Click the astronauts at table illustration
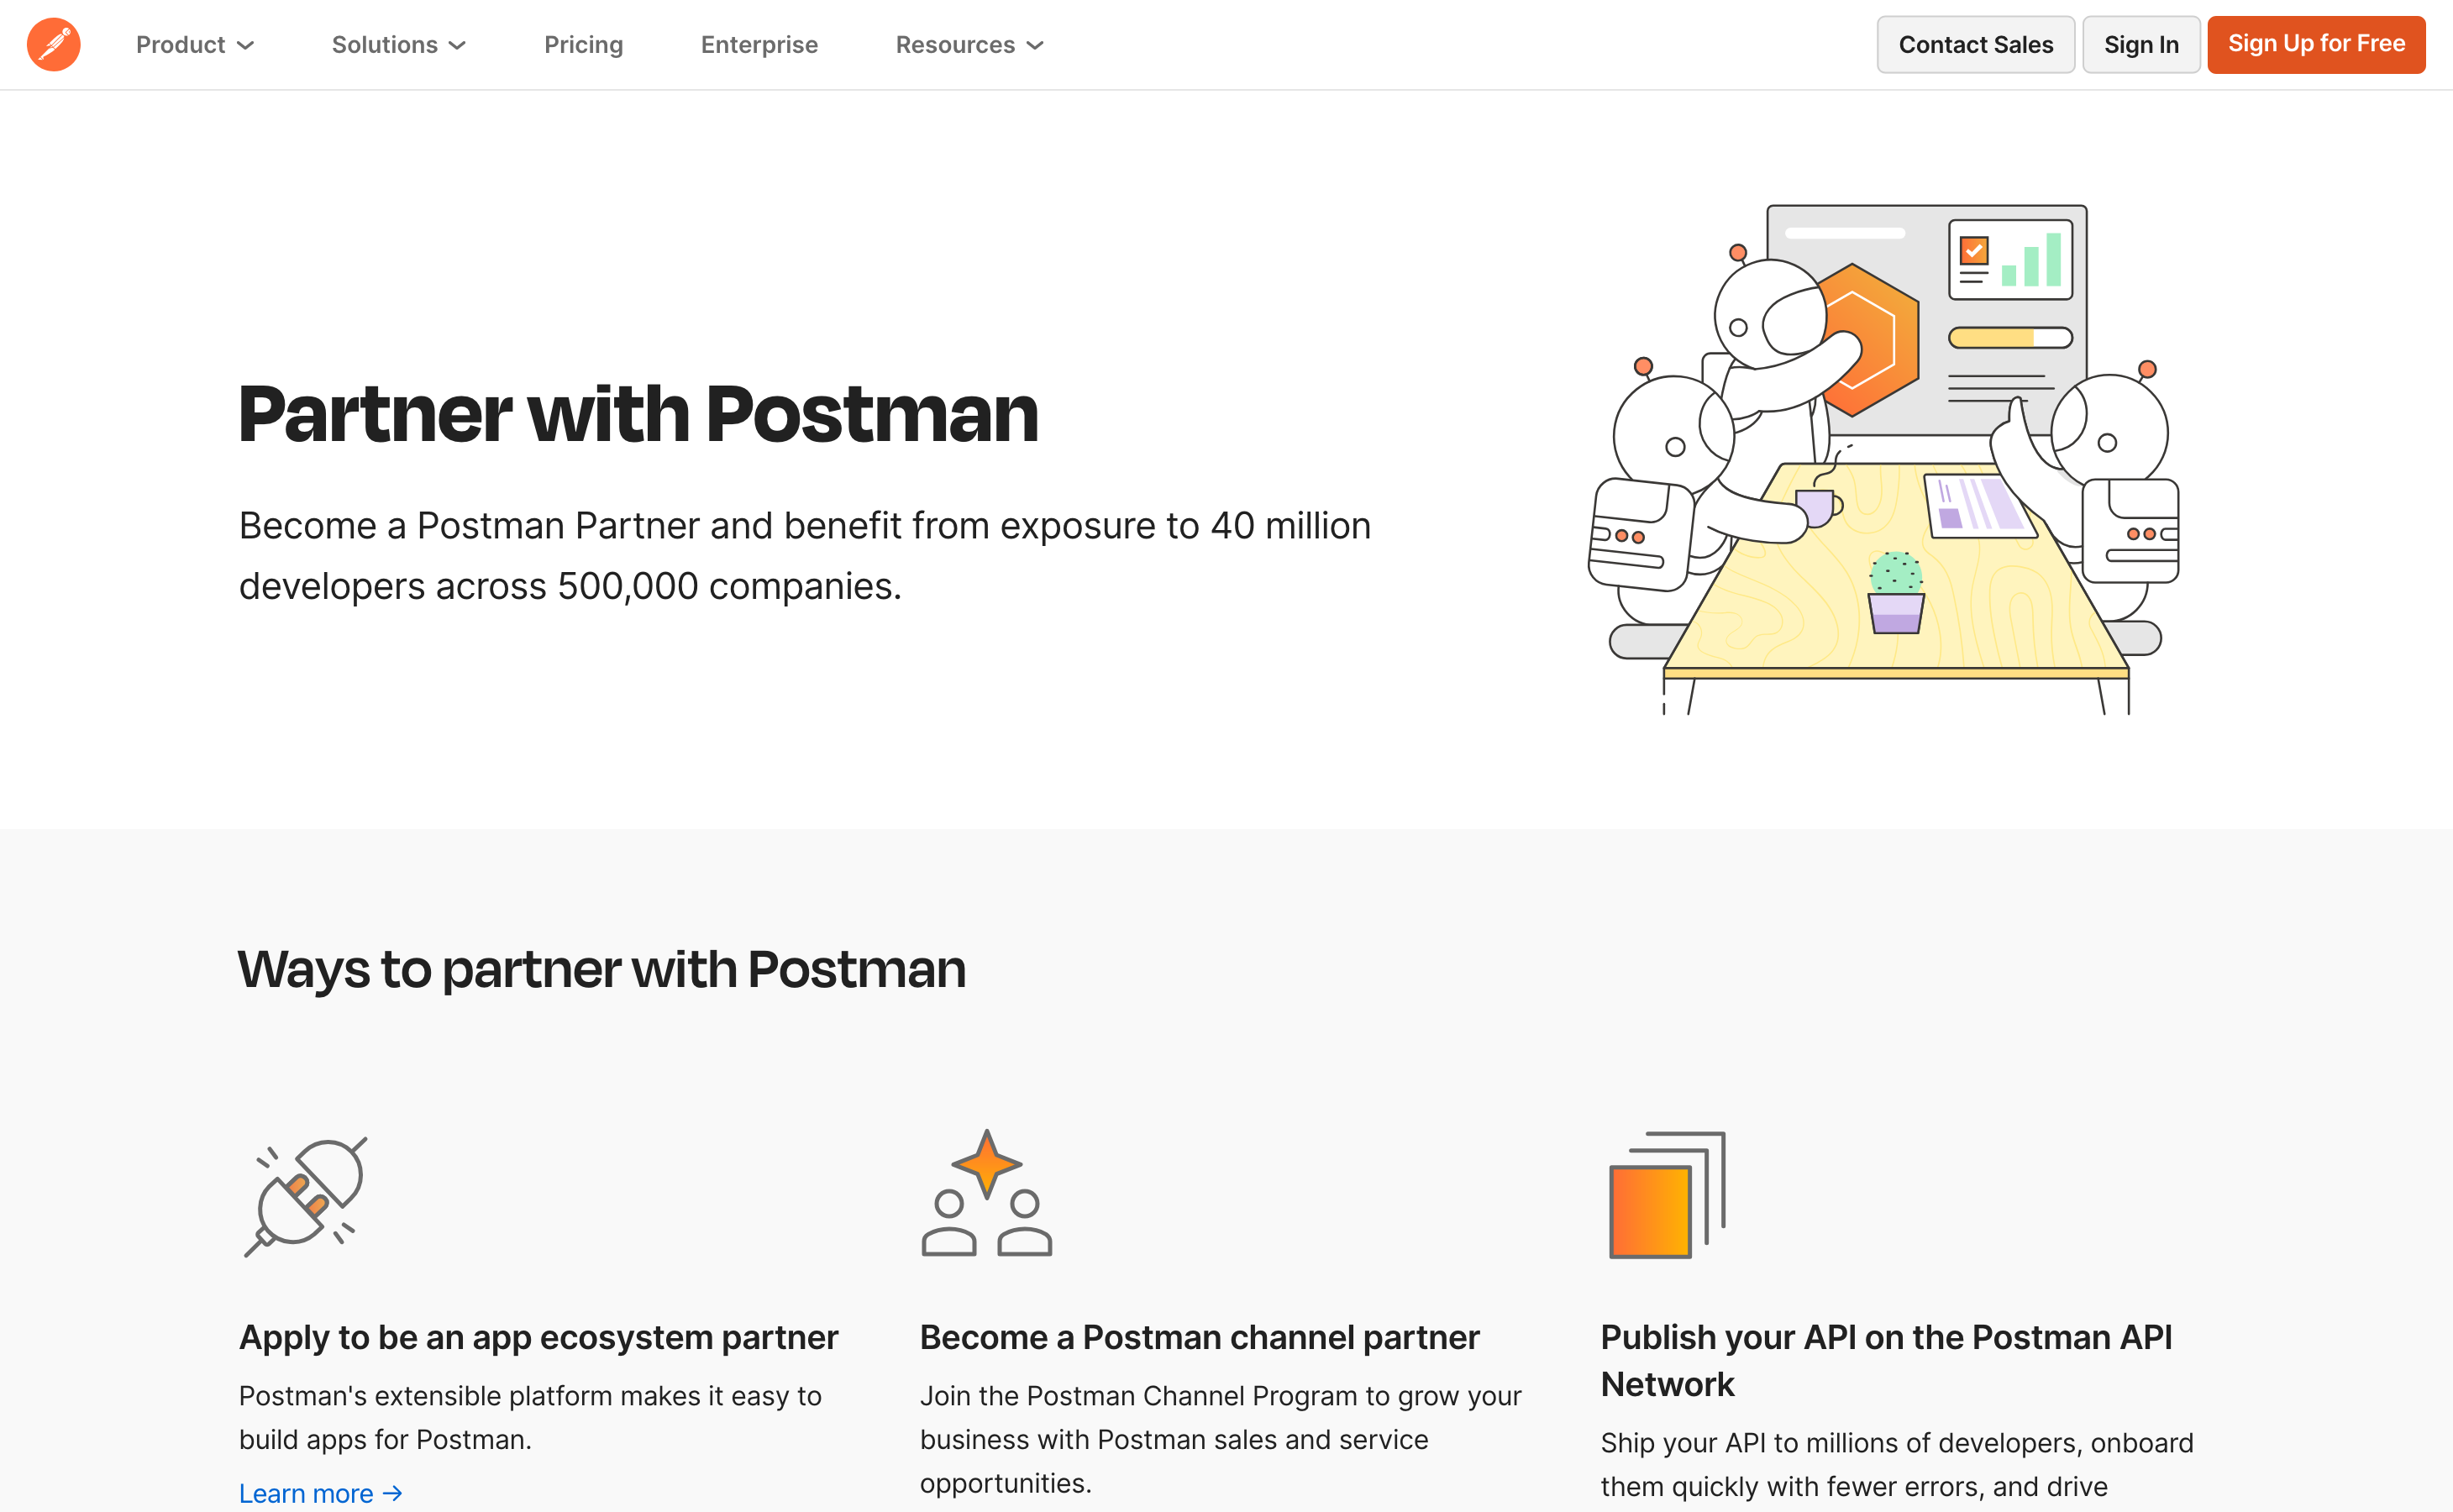 coord(1884,459)
